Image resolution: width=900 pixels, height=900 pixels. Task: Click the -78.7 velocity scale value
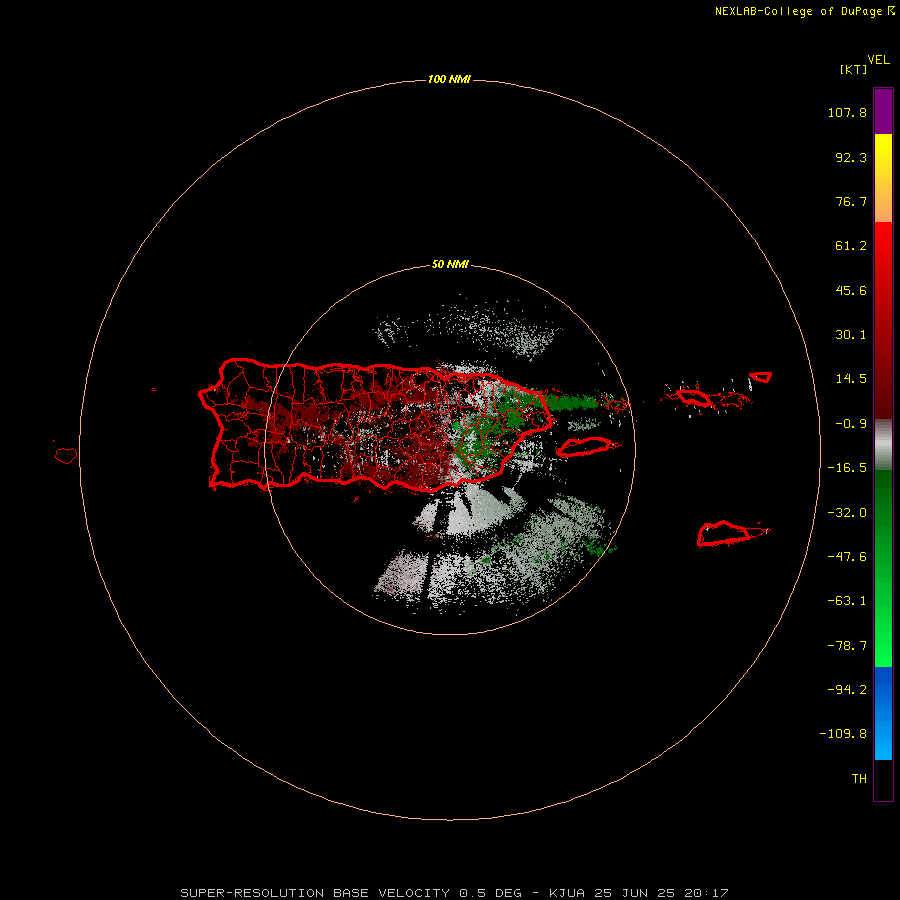point(847,646)
